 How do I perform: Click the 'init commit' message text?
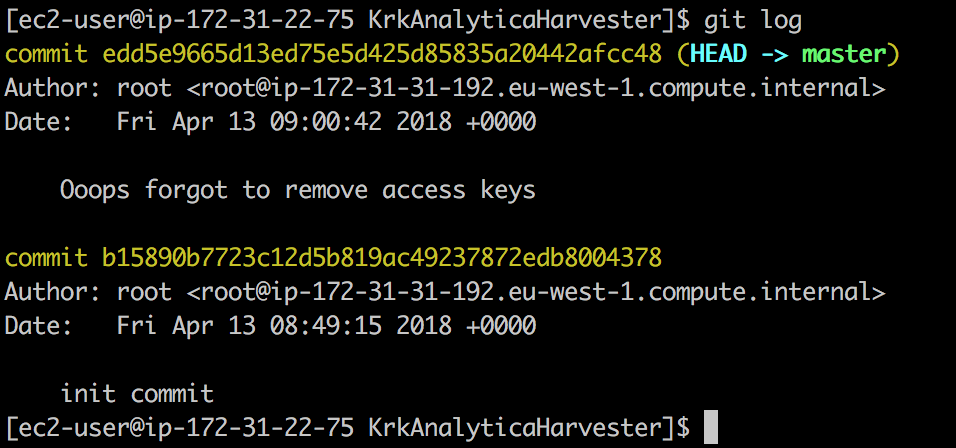click(137, 394)
